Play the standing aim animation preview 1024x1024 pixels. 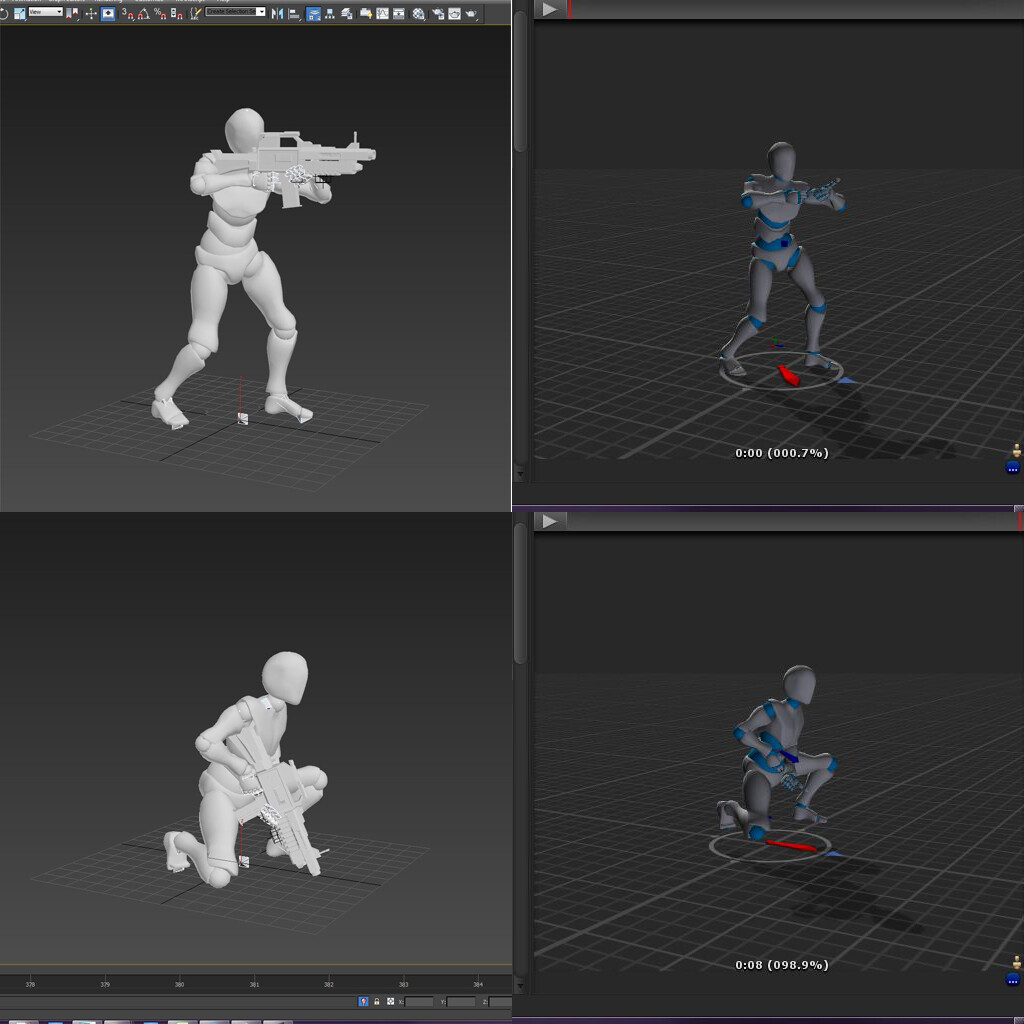[x=549, y=8]
